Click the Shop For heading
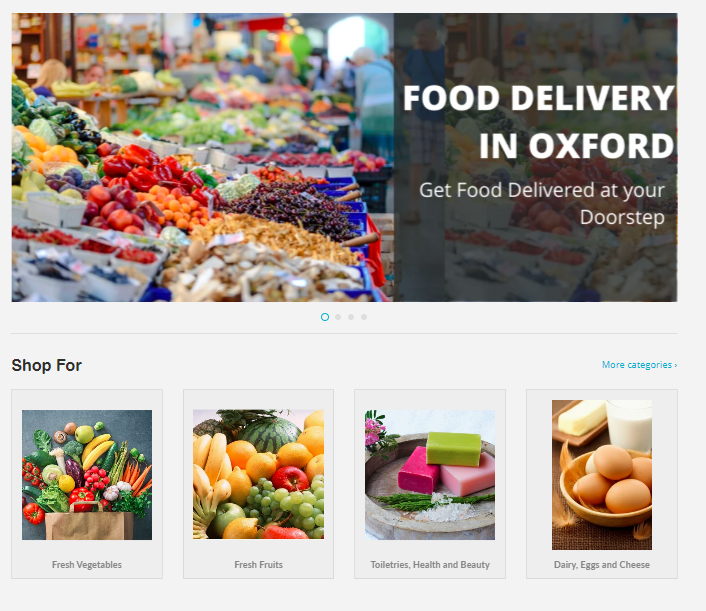 click(46, 365)
